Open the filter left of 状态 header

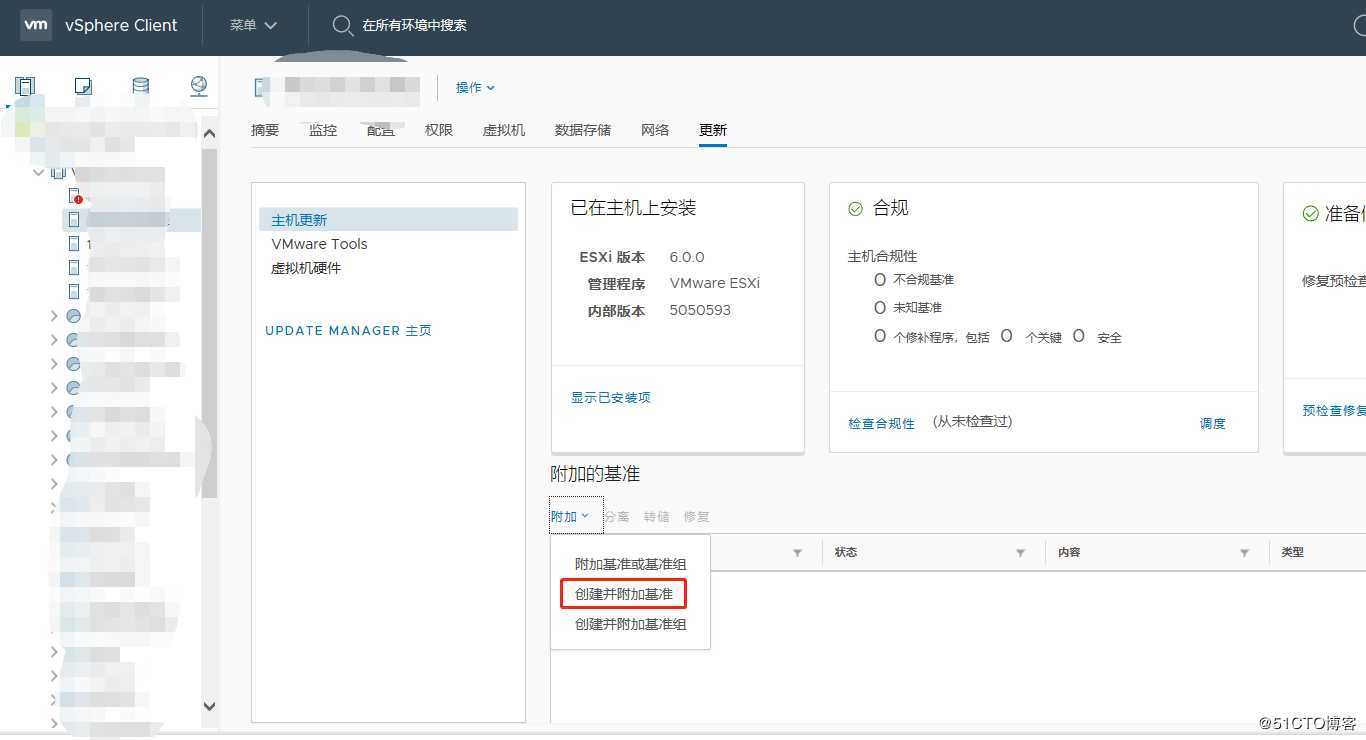pos(797,553)
